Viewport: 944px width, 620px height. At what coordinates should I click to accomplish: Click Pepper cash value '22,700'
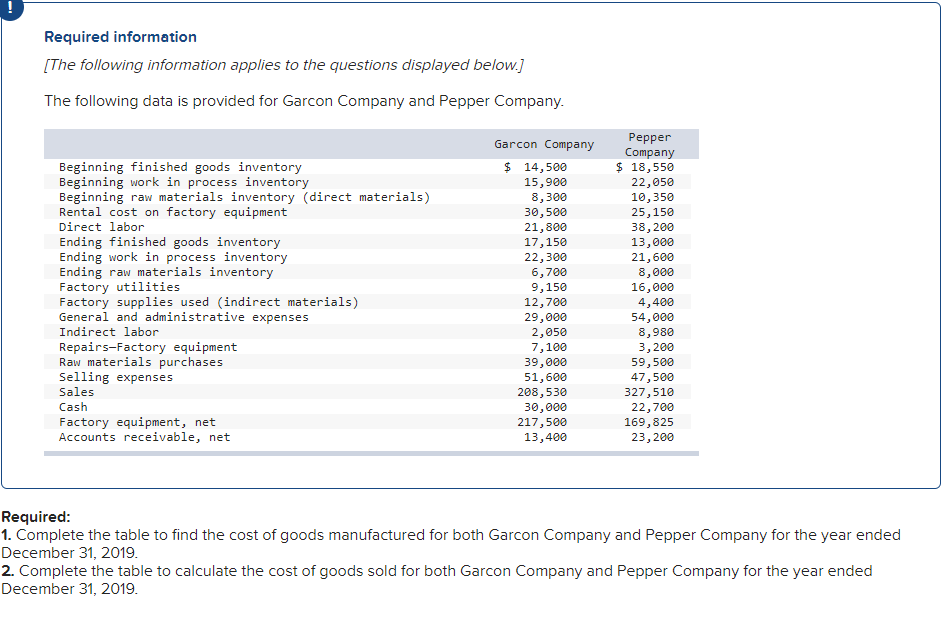click(x=652, y=408)
